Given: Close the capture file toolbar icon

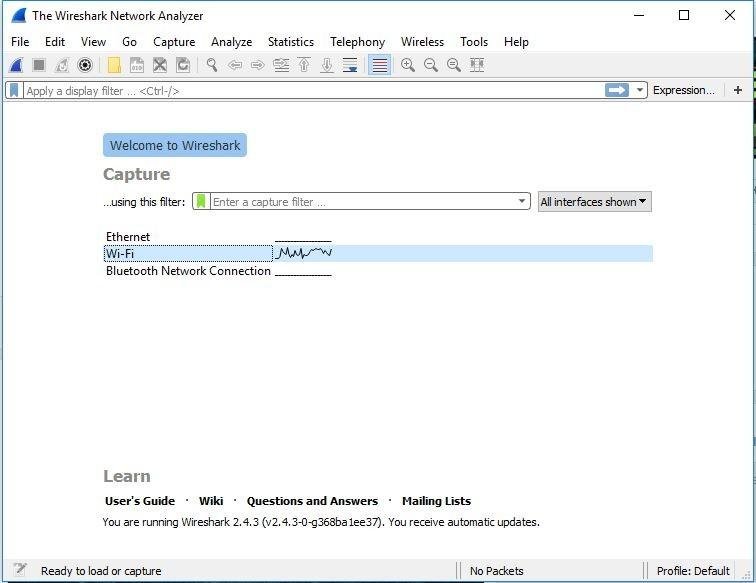Looking at the screenshot, I should (x=160, y=65).
